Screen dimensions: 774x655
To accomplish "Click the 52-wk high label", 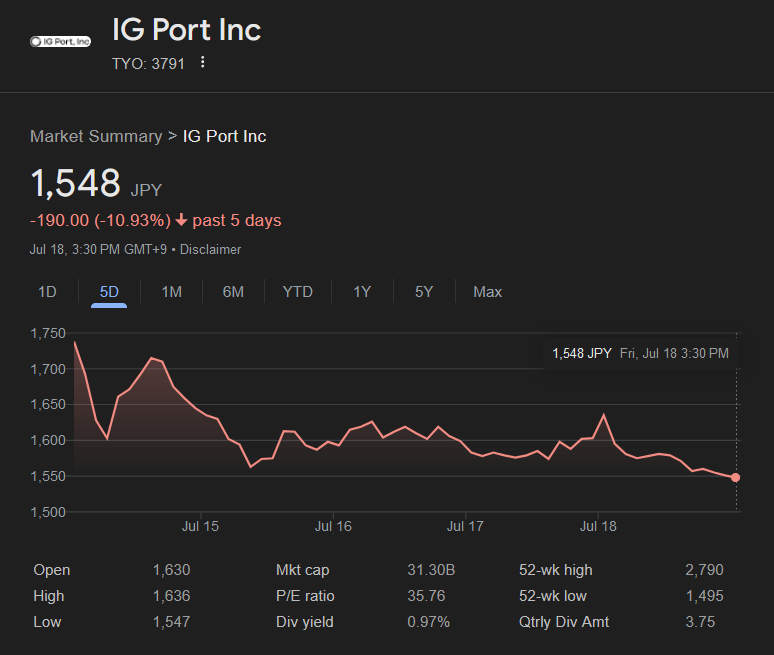I will (555, 570).
